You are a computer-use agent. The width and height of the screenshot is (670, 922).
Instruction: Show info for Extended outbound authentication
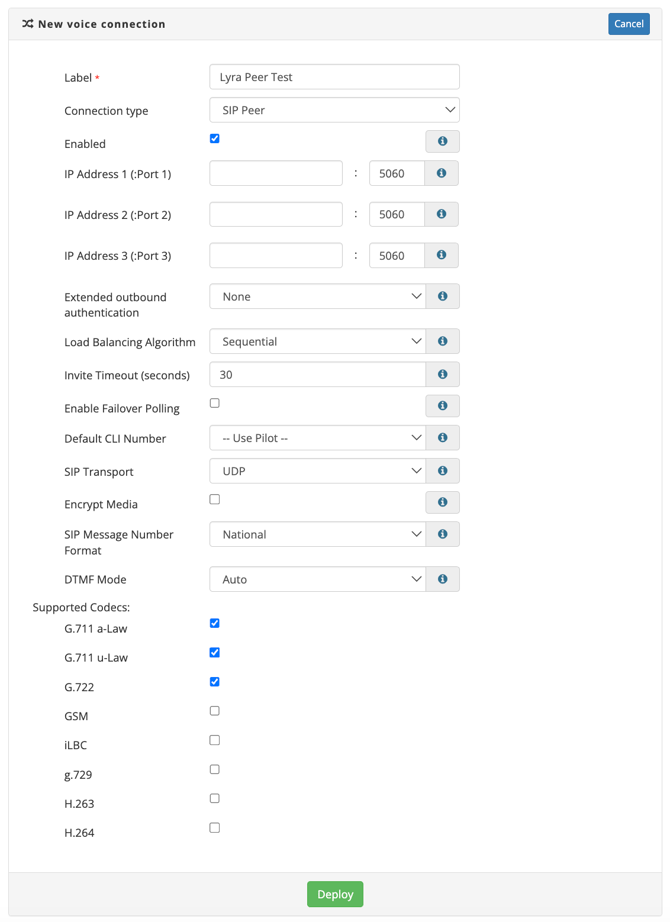tap(442, 297)
